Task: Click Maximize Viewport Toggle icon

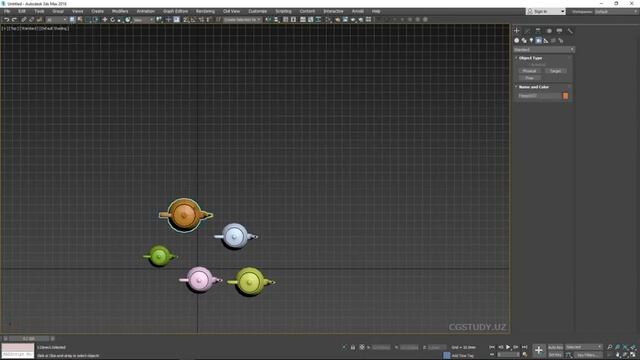Action: pyautogui.click(x=633, y=355)
